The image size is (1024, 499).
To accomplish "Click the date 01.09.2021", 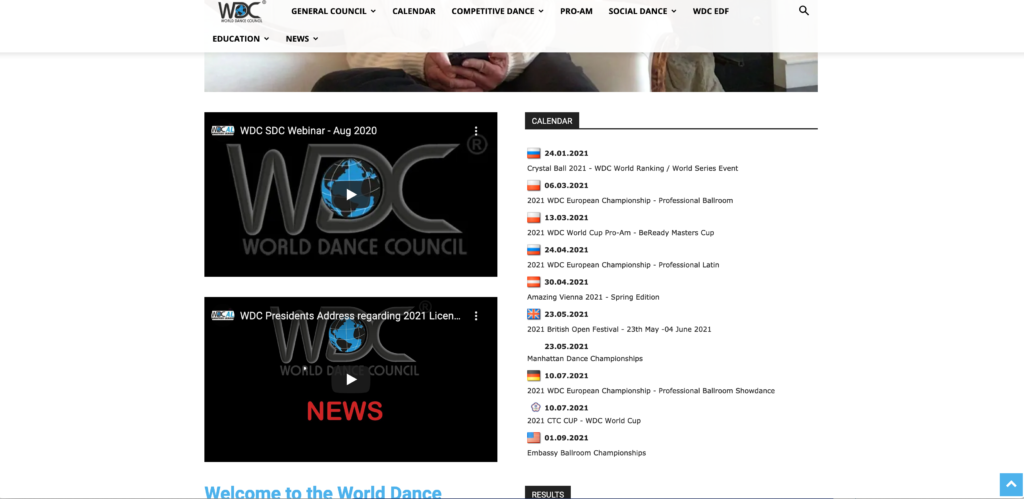I will [566, 438].
